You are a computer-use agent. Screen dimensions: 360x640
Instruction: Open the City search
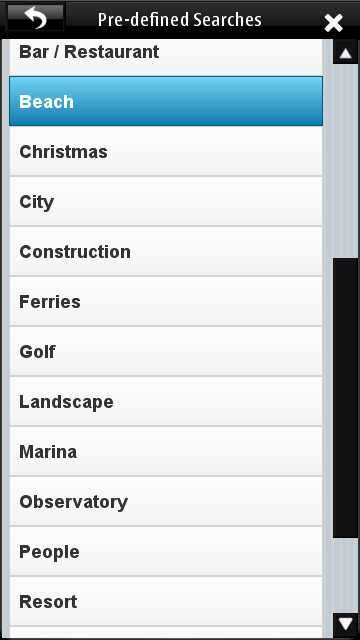coord(166,202)
